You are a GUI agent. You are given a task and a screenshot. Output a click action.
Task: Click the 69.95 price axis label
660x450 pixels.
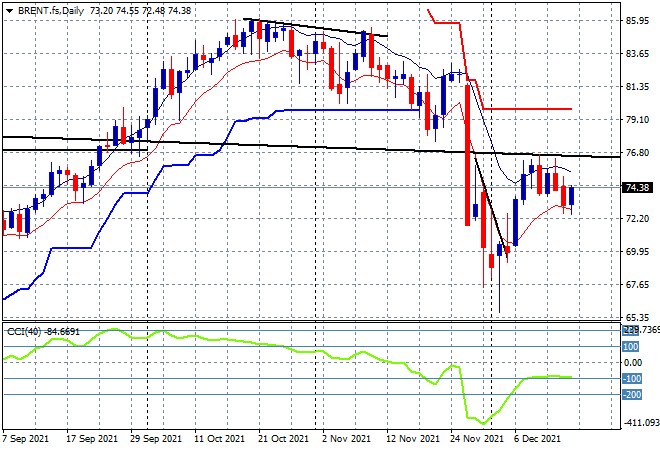(637, 251)
